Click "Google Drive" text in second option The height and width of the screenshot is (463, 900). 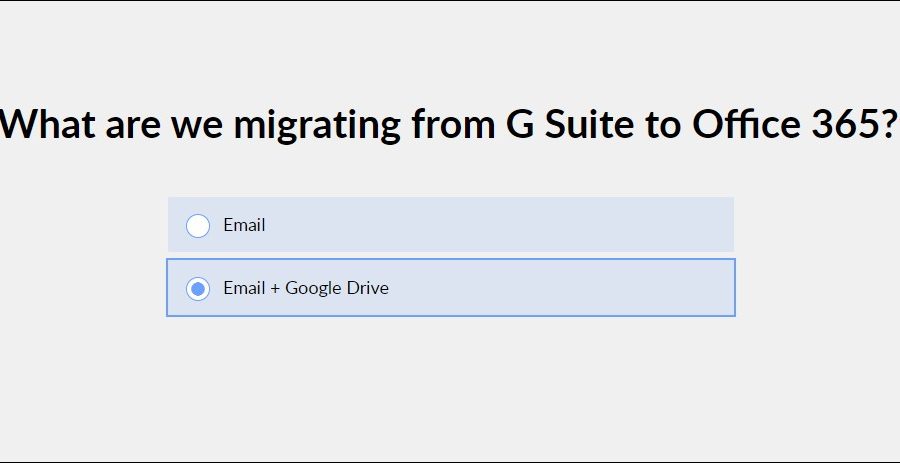pos(337,288)
